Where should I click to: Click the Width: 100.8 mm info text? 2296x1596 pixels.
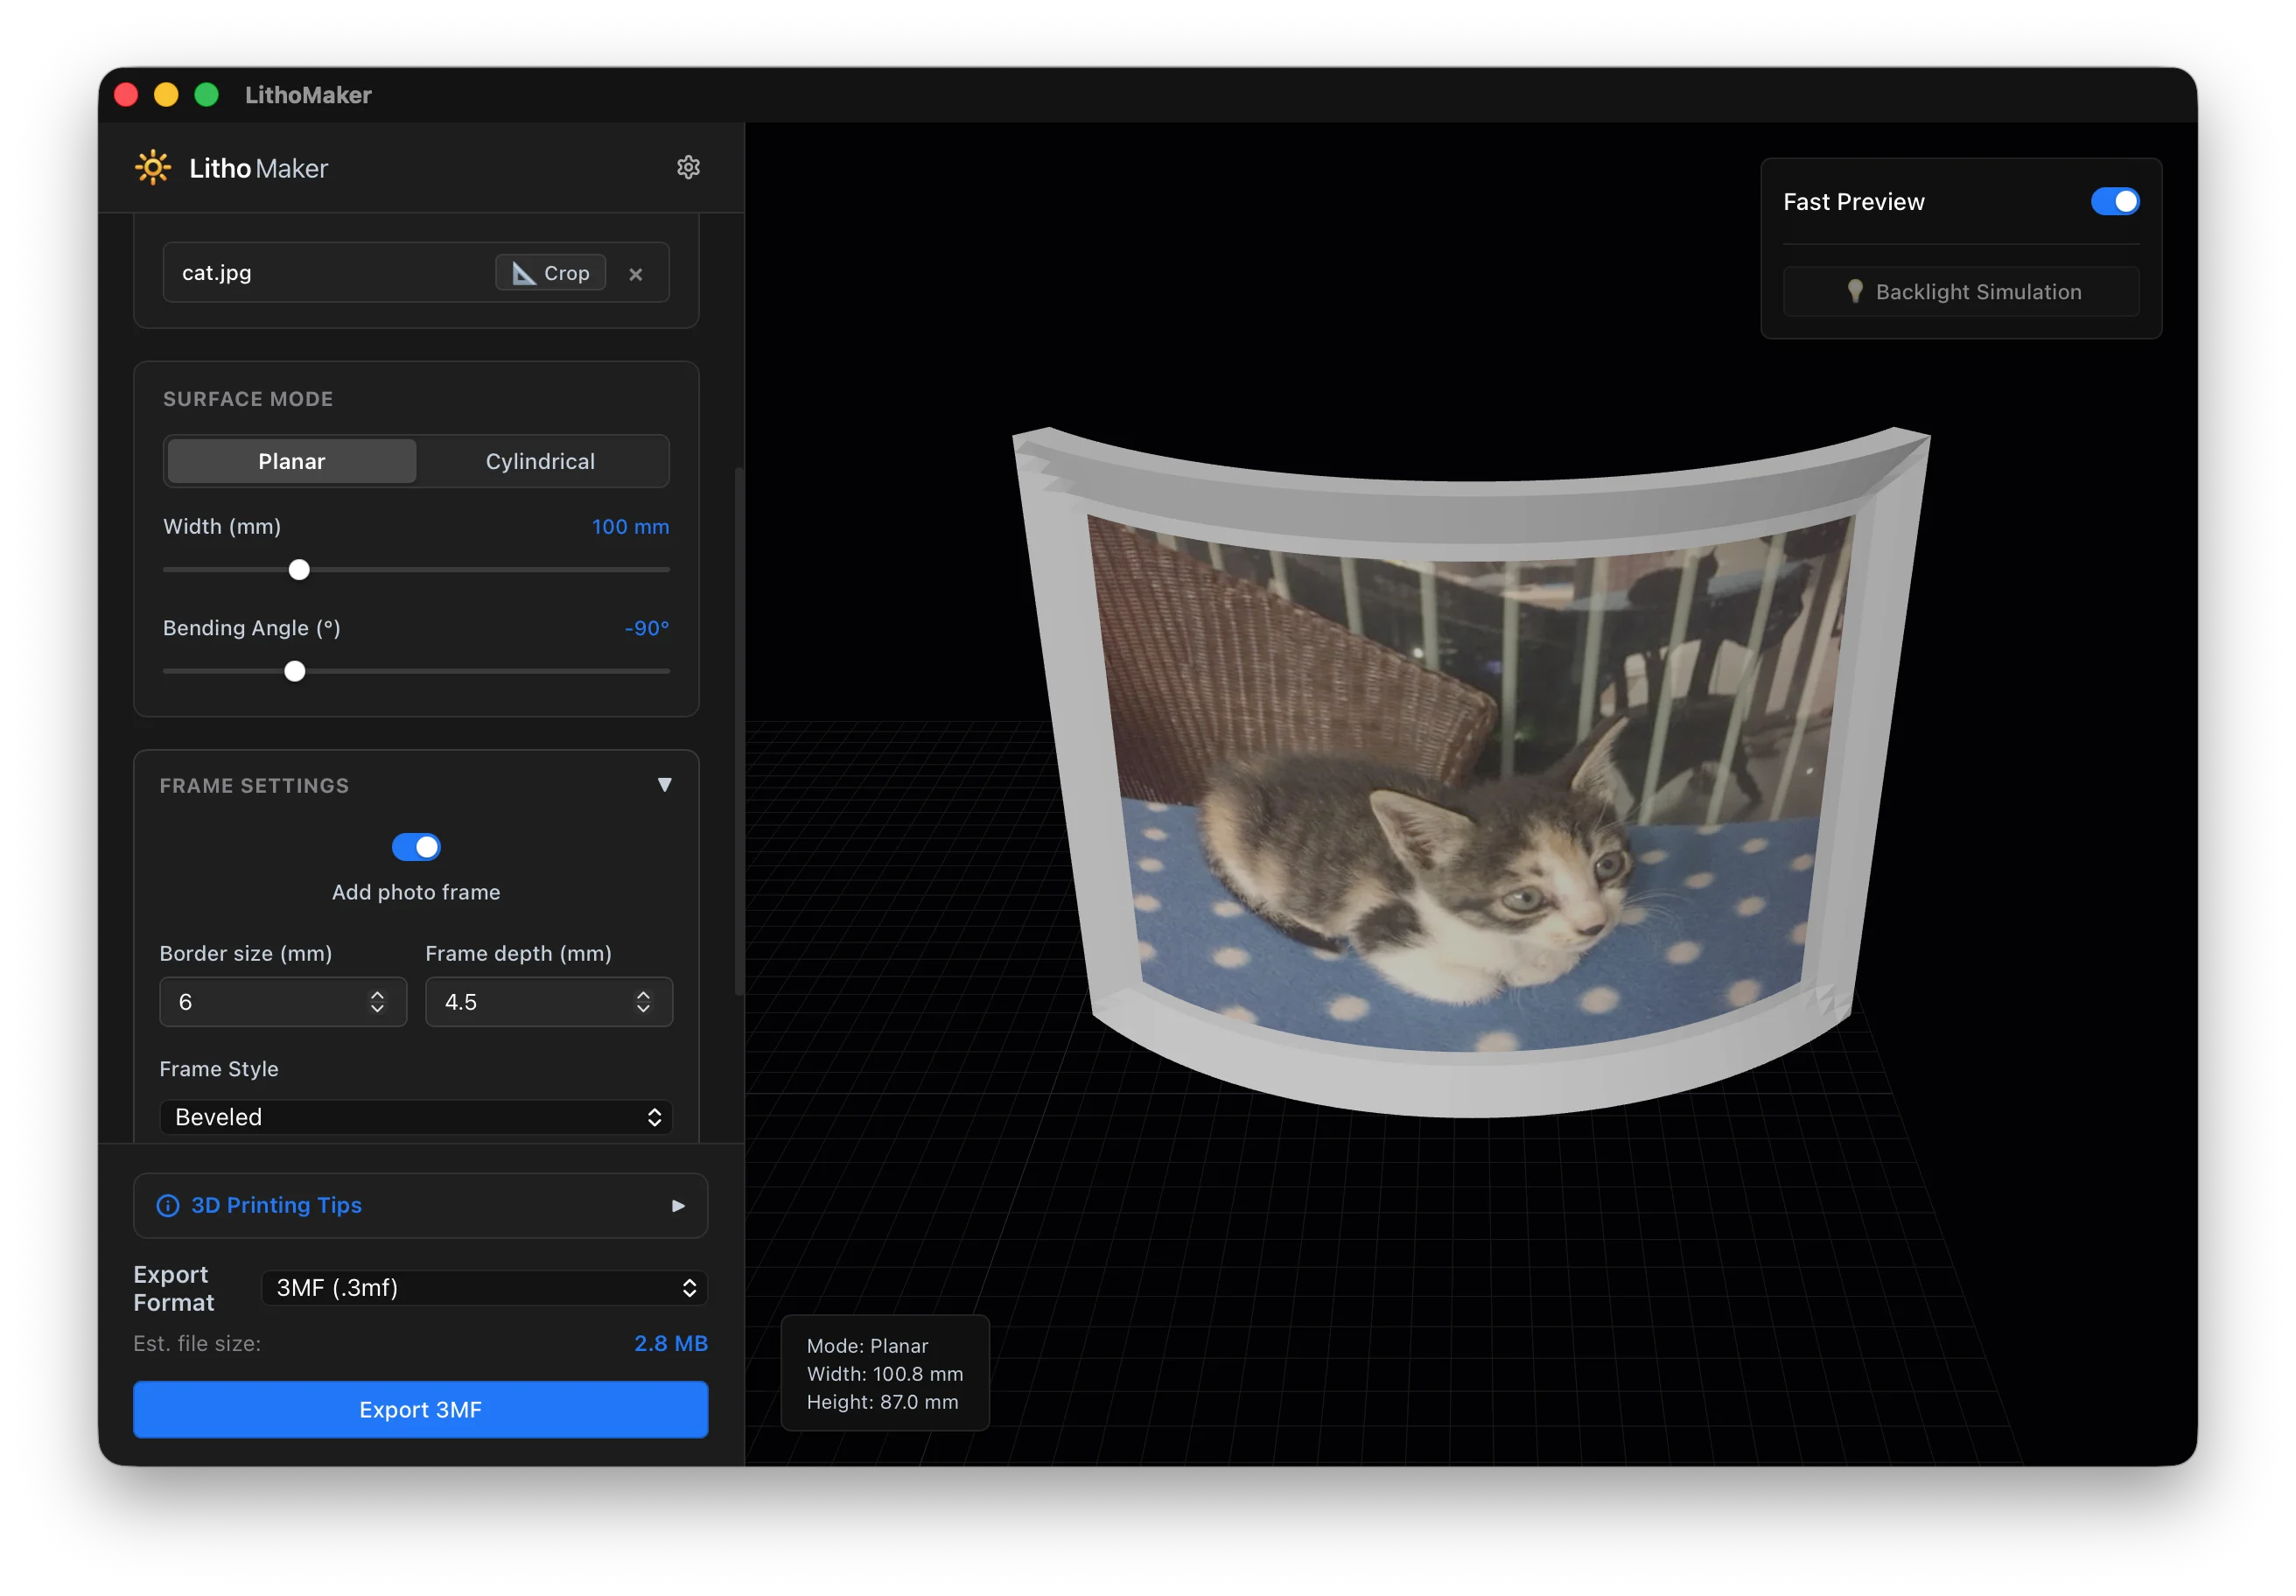pyautogui.click(x=885, y=1374)
